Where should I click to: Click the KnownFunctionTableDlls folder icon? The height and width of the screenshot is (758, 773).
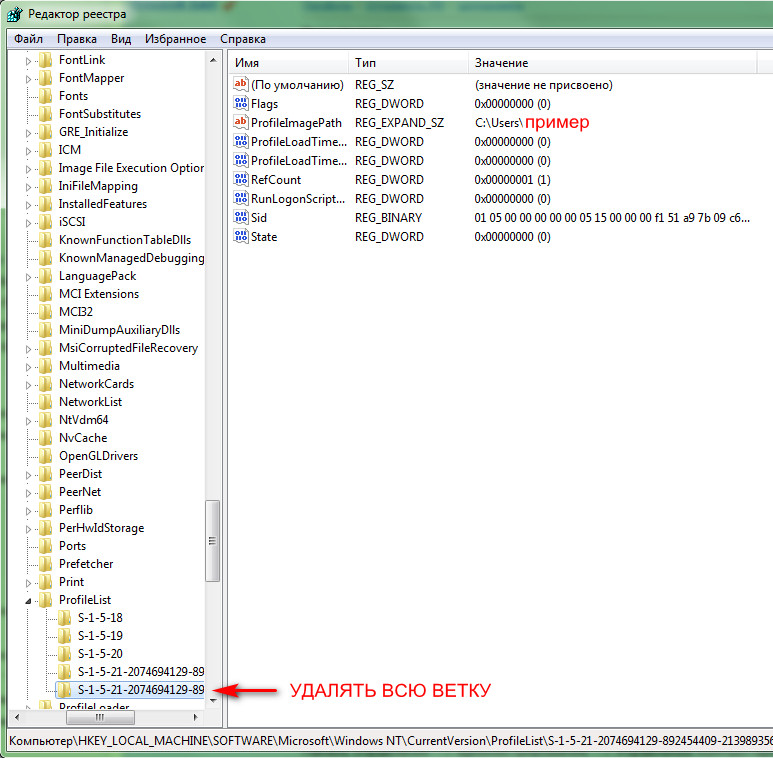pyautogui.click(x=45, y=240)
